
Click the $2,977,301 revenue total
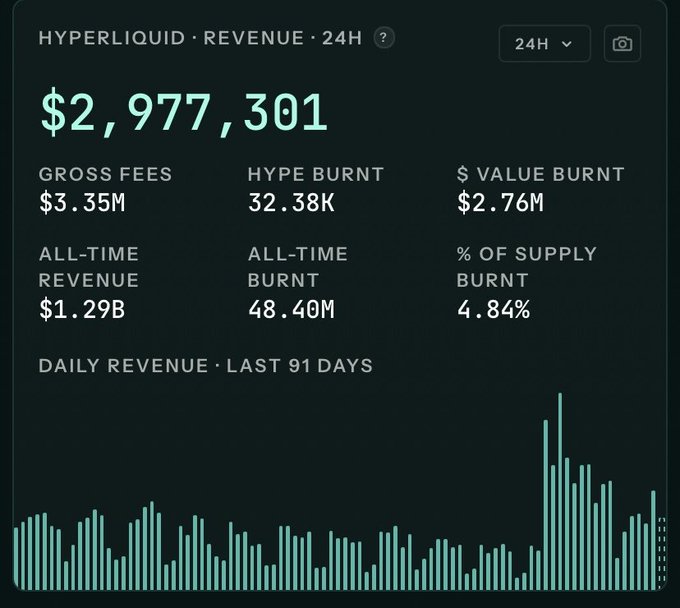(184, 112)
